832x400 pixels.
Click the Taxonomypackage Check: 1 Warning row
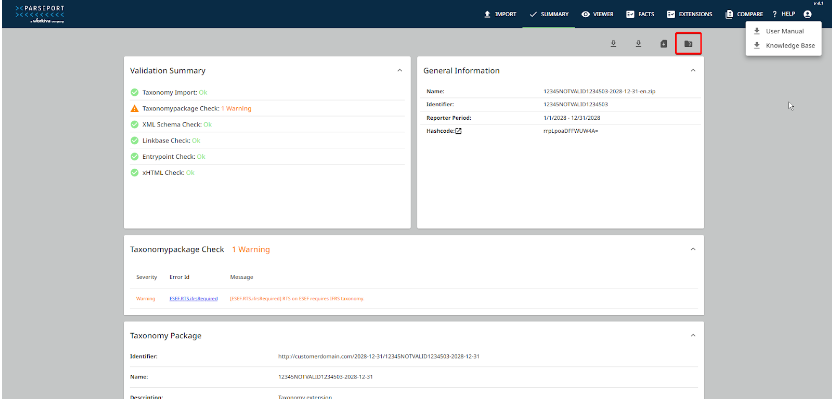pyautogui.click(x=267, y=108)
